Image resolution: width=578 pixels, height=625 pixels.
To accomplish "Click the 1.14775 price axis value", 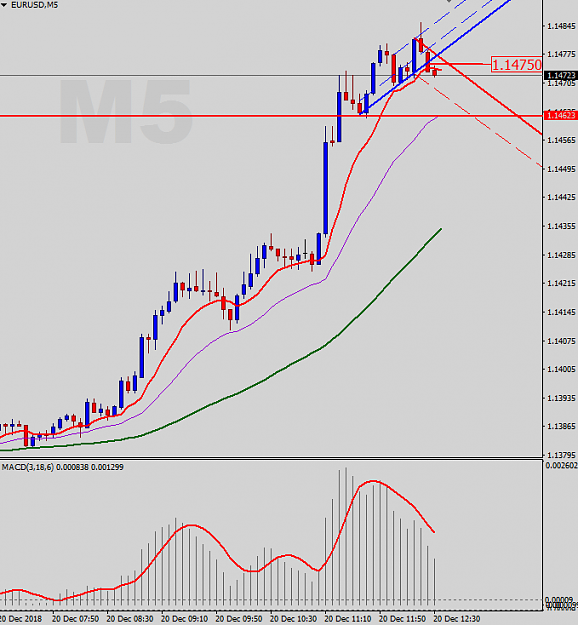I will [562, 55].
